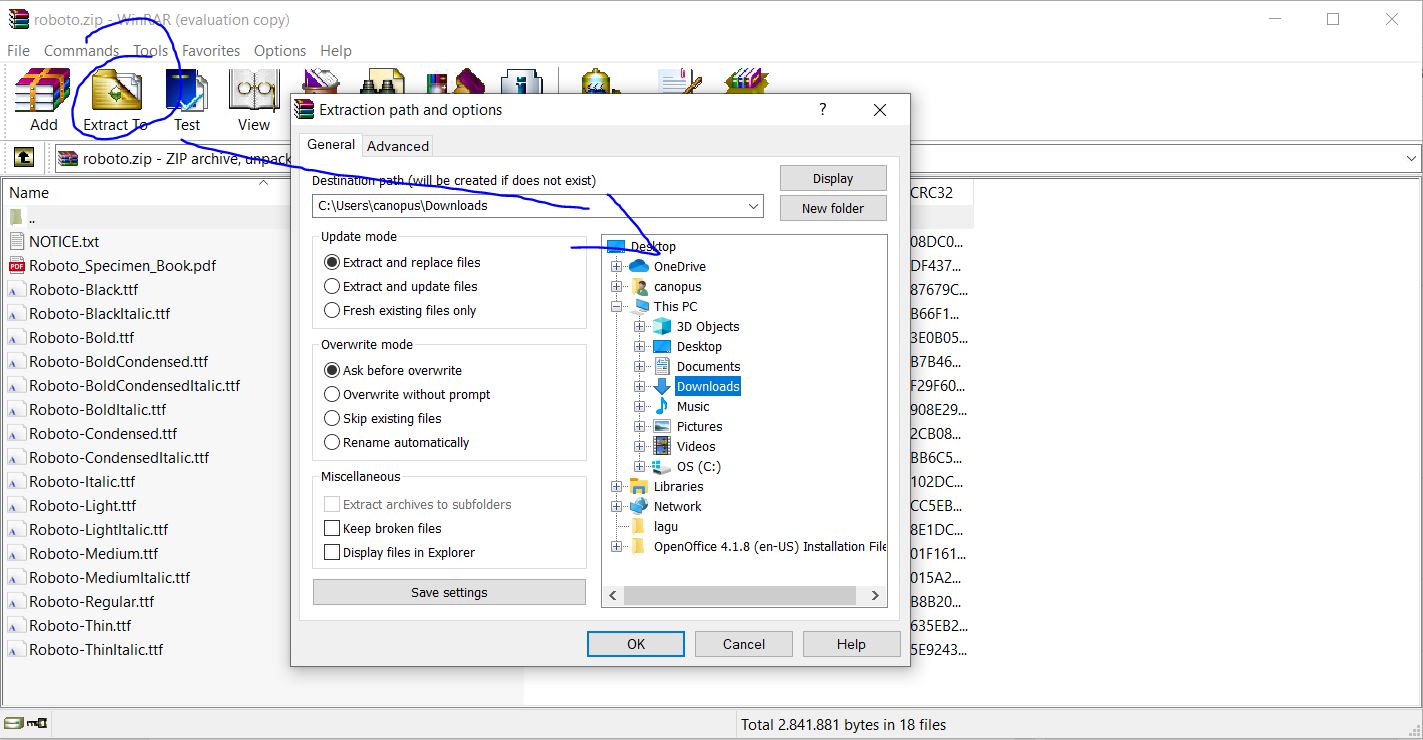Expand the Documents tree node
This screenshot has height=740, width=1423.
pyautogui.click(x=640, y=367)
